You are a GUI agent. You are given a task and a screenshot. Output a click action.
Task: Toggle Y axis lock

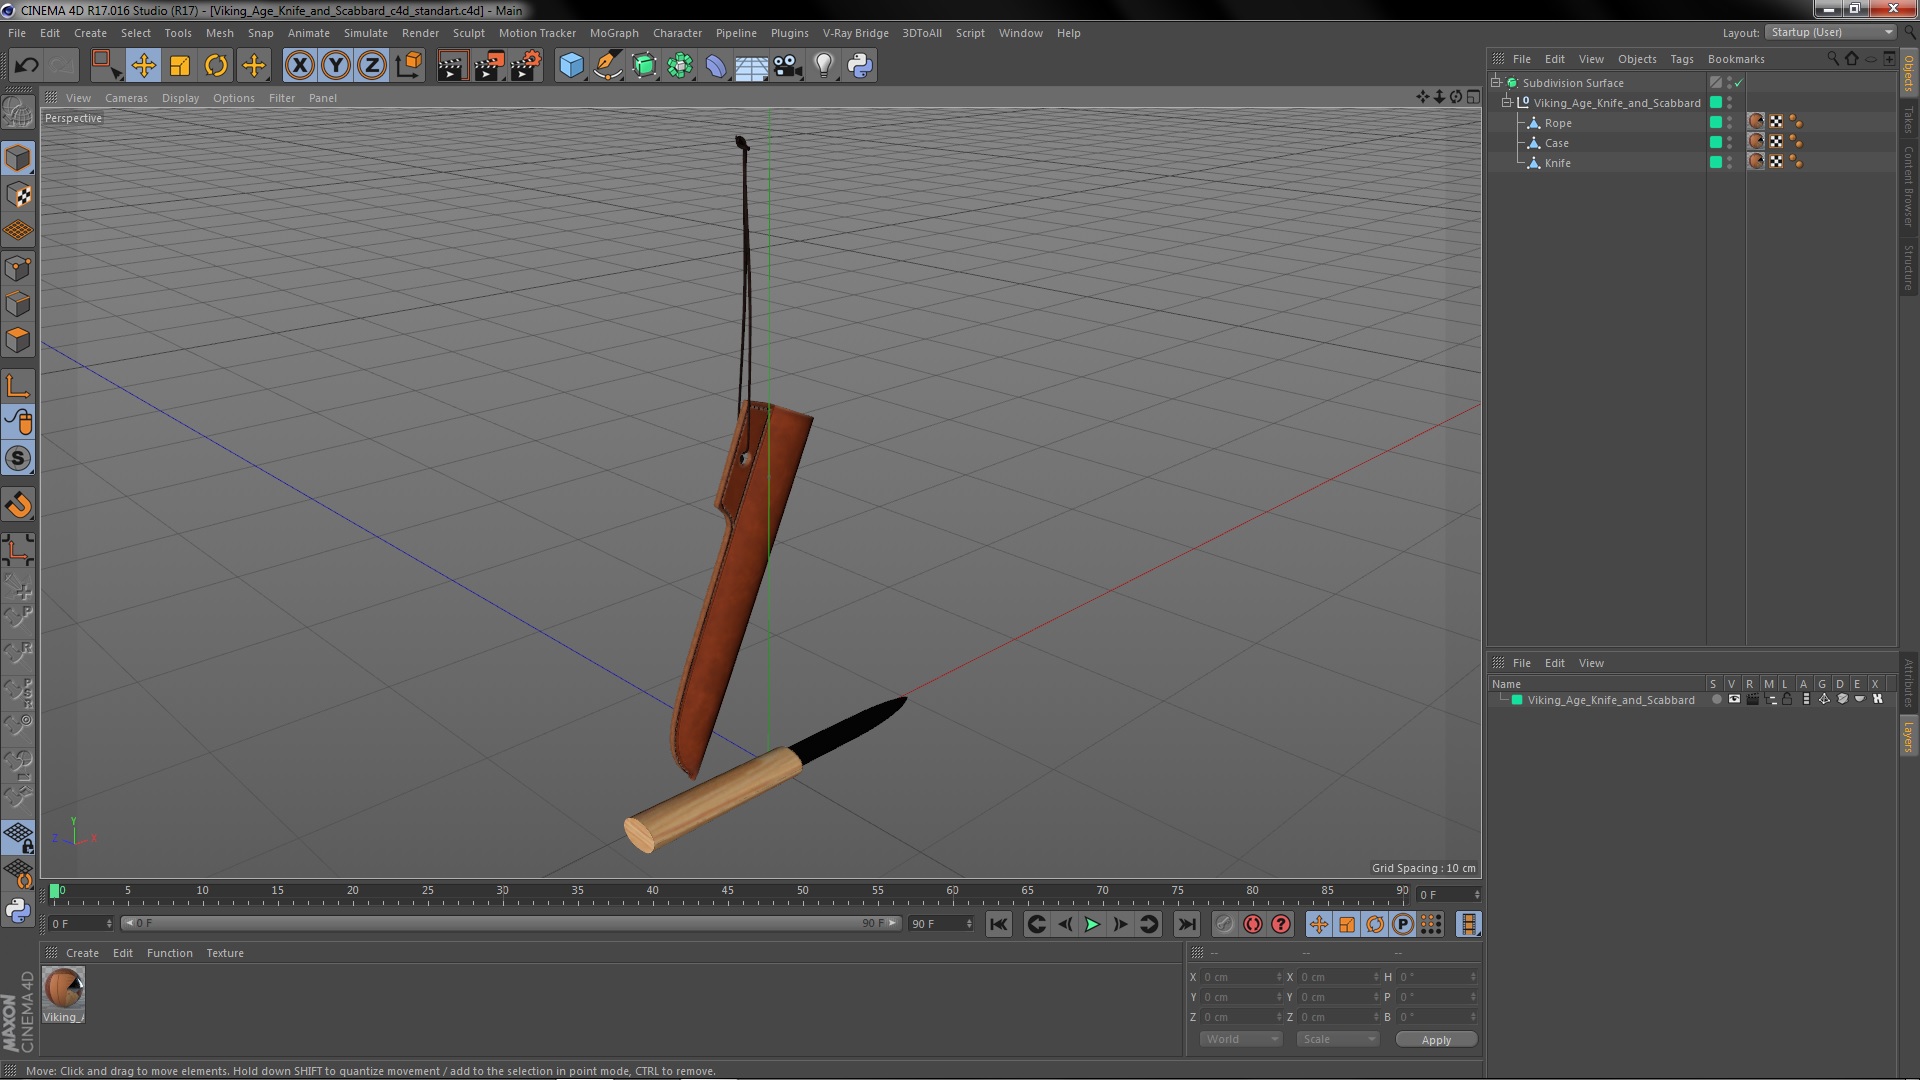pos(335,66)
